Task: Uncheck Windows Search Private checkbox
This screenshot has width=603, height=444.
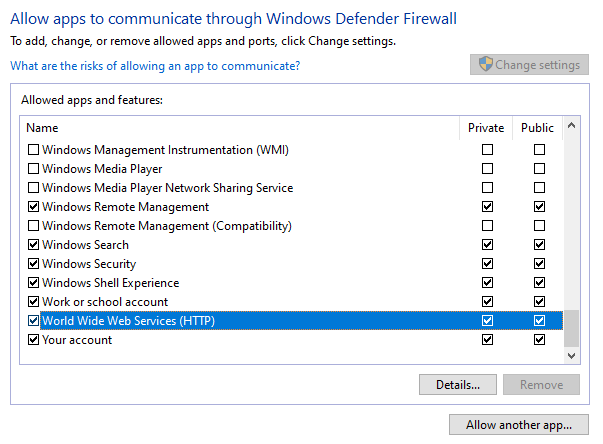Action: click(487, 244)
